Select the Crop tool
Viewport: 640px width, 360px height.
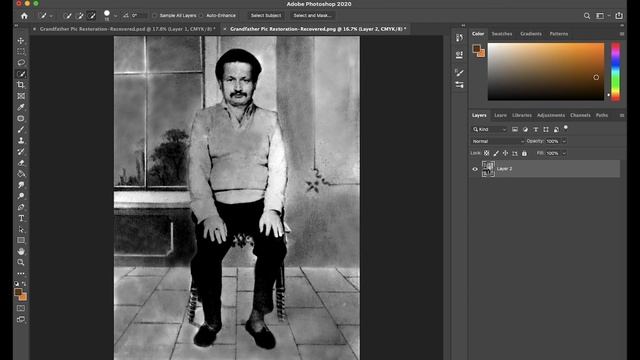point(21,85)
